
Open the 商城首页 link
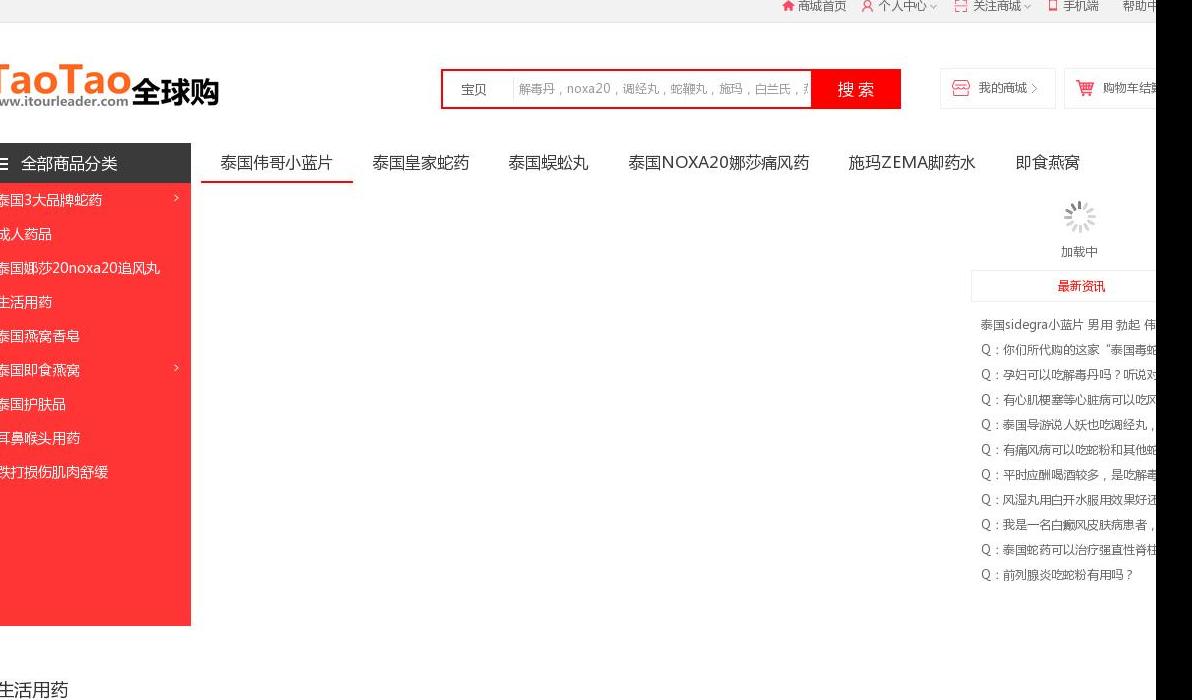coord(822,6)
